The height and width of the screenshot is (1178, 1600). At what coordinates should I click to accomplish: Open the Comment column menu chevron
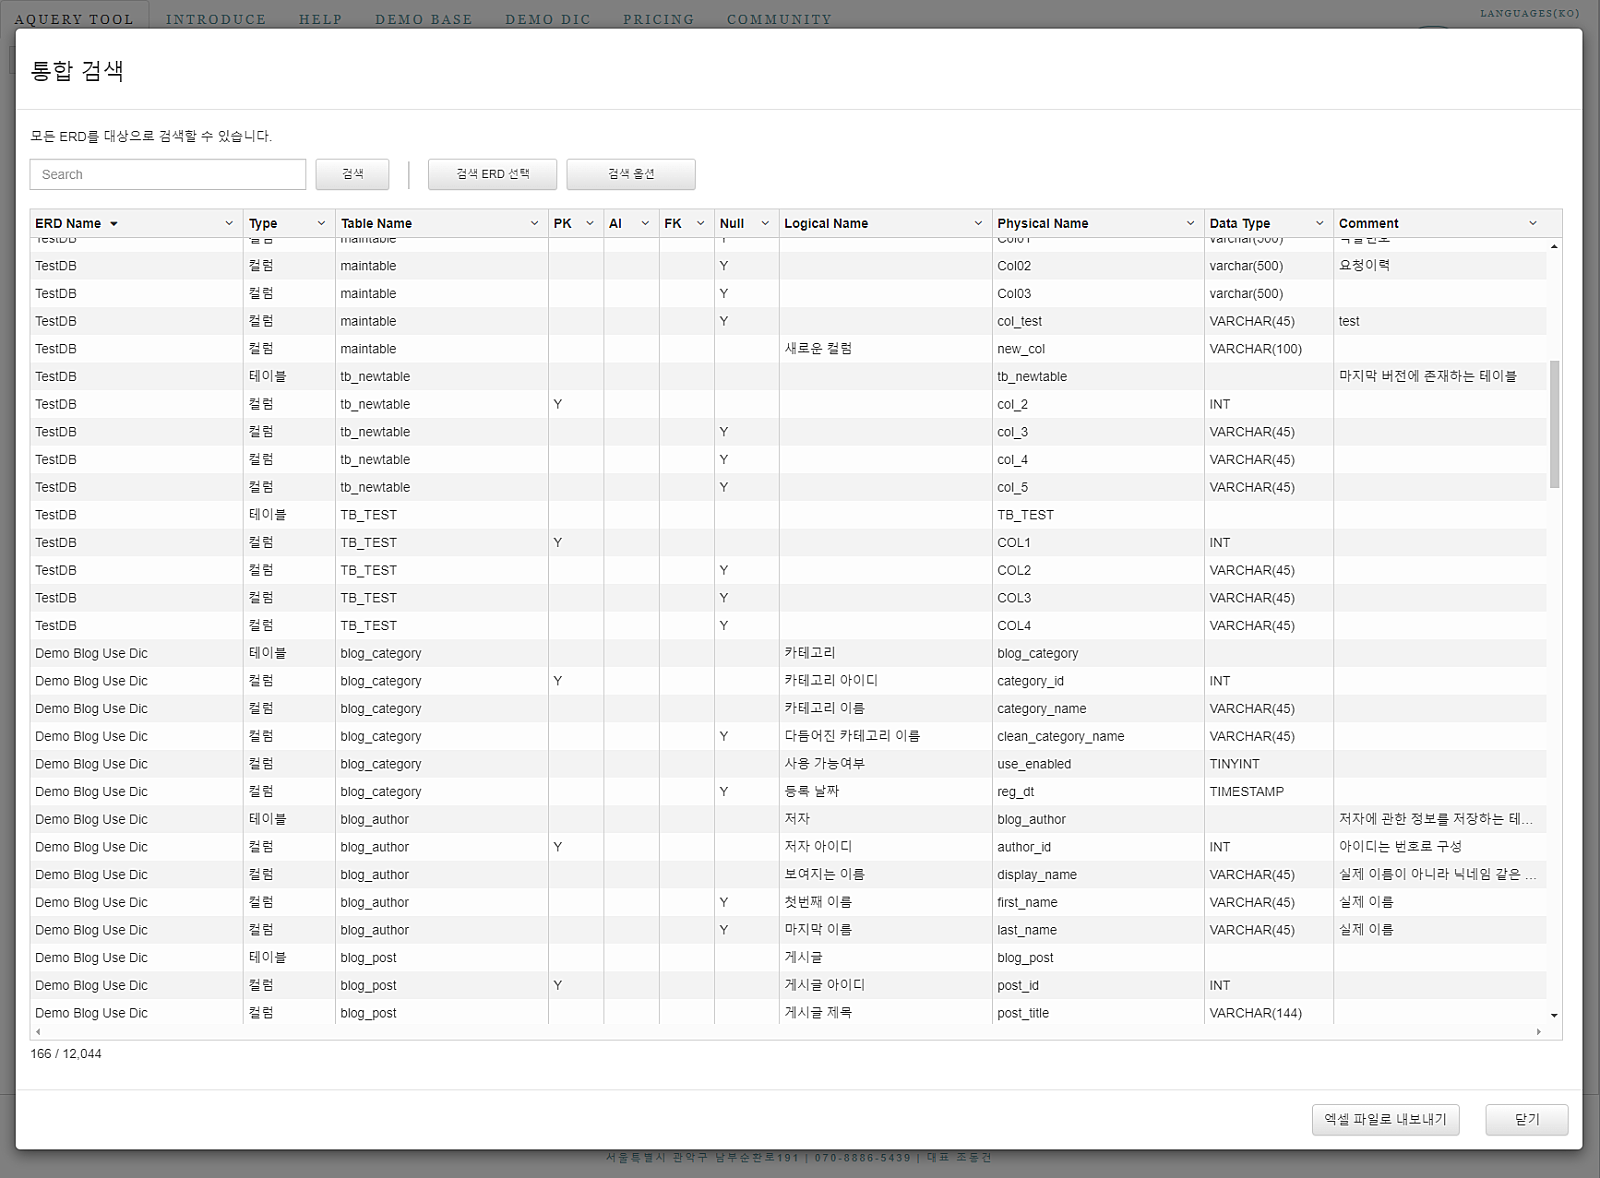click(x=1532, y=224)
